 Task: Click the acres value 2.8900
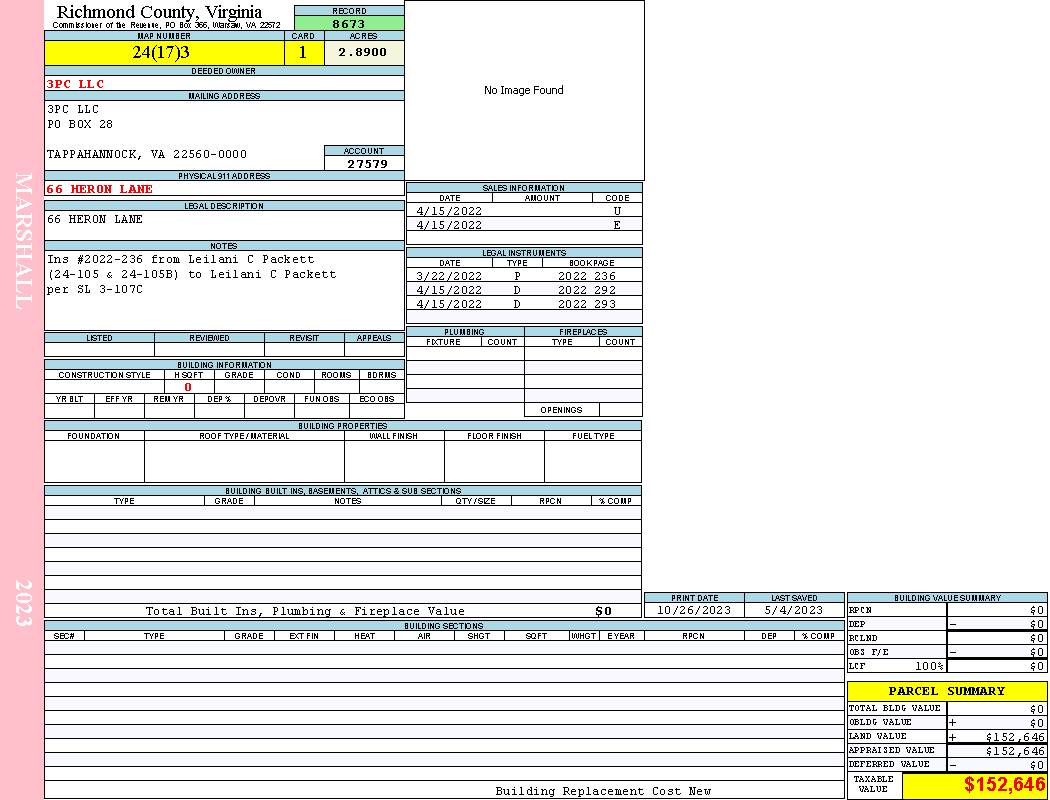[363, 52]
